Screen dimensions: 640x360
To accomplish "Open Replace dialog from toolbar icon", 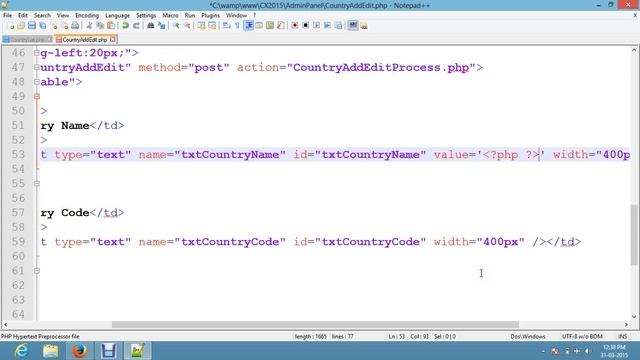I will (x=162, y=26).
